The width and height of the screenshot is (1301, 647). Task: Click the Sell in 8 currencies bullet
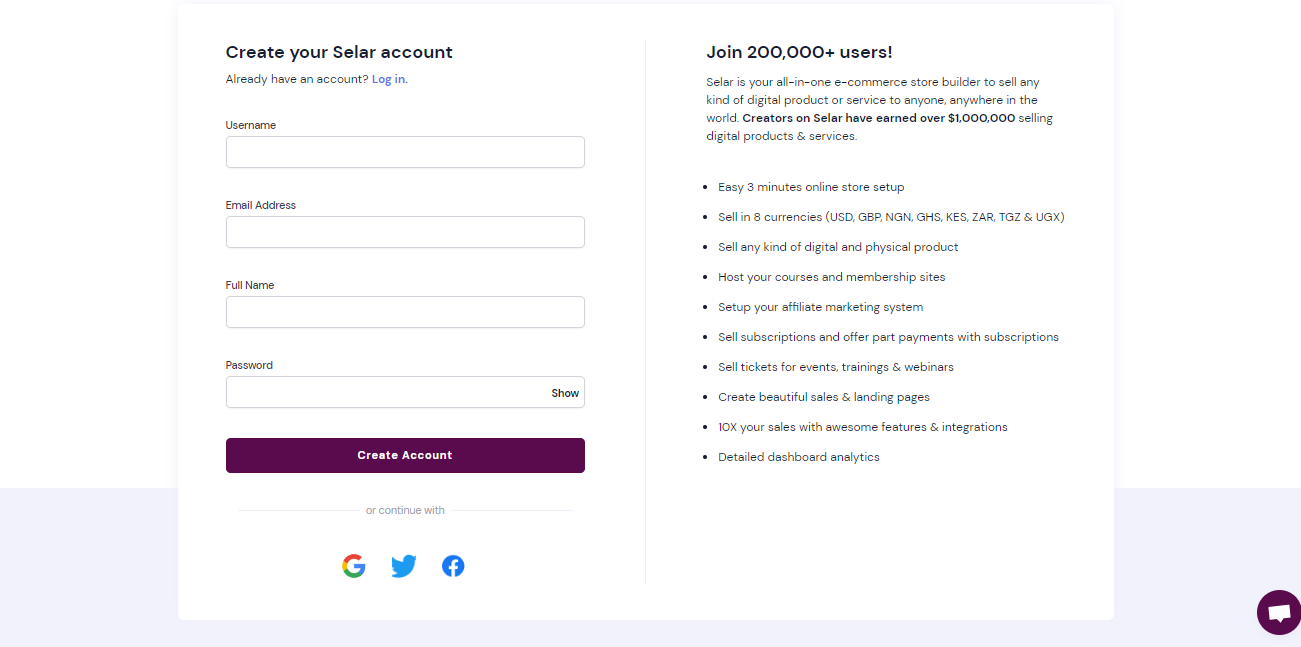pyautogui.click(x=890, y=216)
